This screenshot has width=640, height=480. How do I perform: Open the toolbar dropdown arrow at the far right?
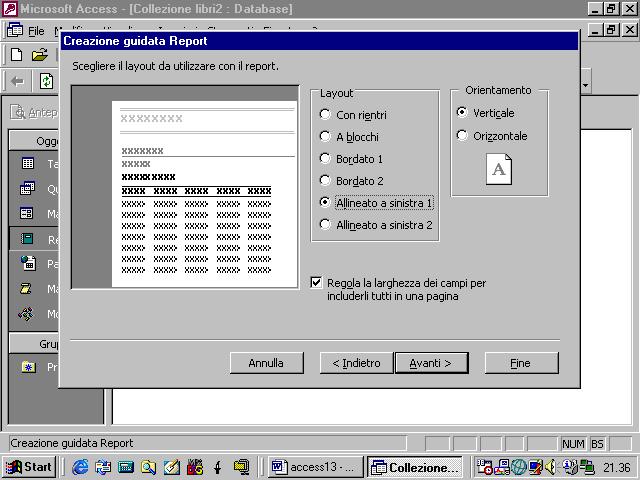(585, 85)
